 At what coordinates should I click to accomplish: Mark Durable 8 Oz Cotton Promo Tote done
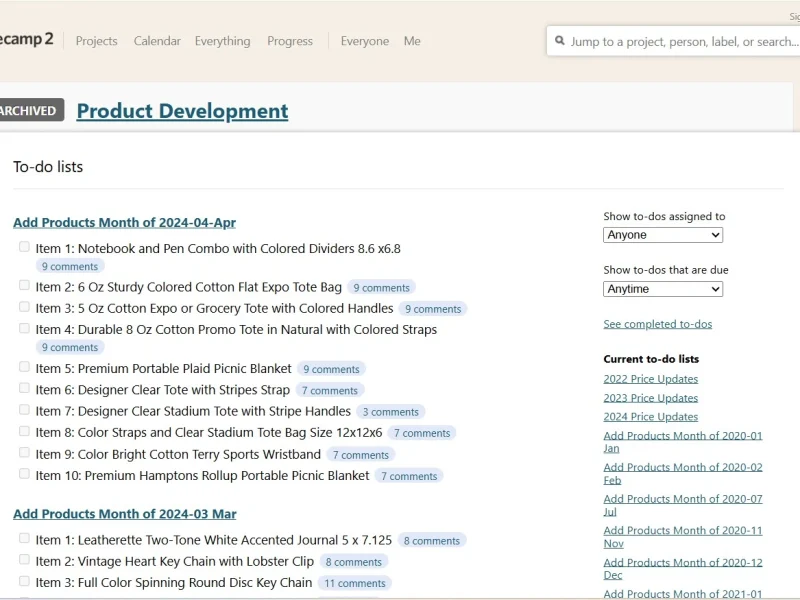[x=24, y=328]
